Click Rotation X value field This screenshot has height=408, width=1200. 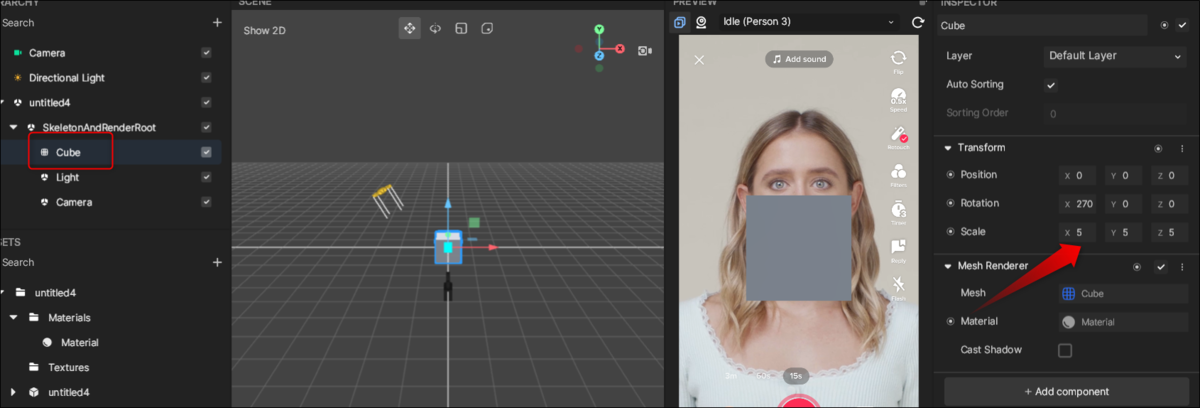point(1076,204)
